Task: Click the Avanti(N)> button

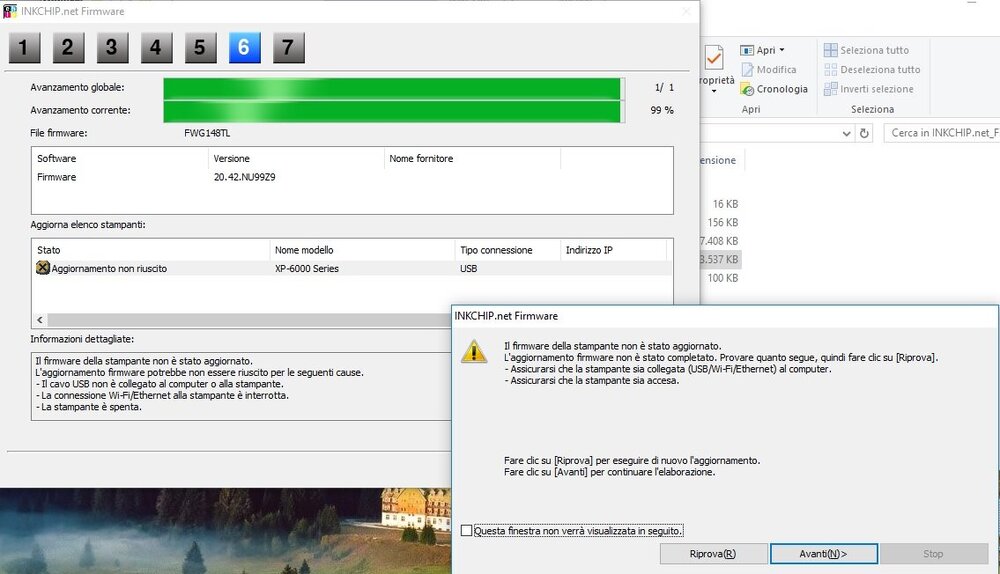Action: 823,554
